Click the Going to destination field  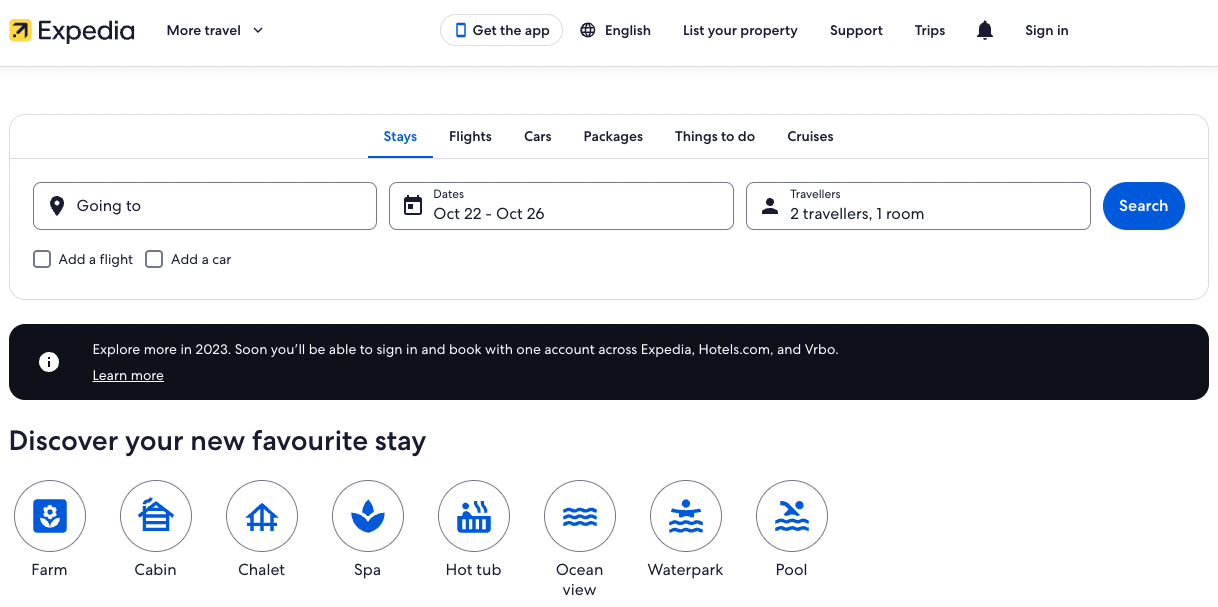205,206
